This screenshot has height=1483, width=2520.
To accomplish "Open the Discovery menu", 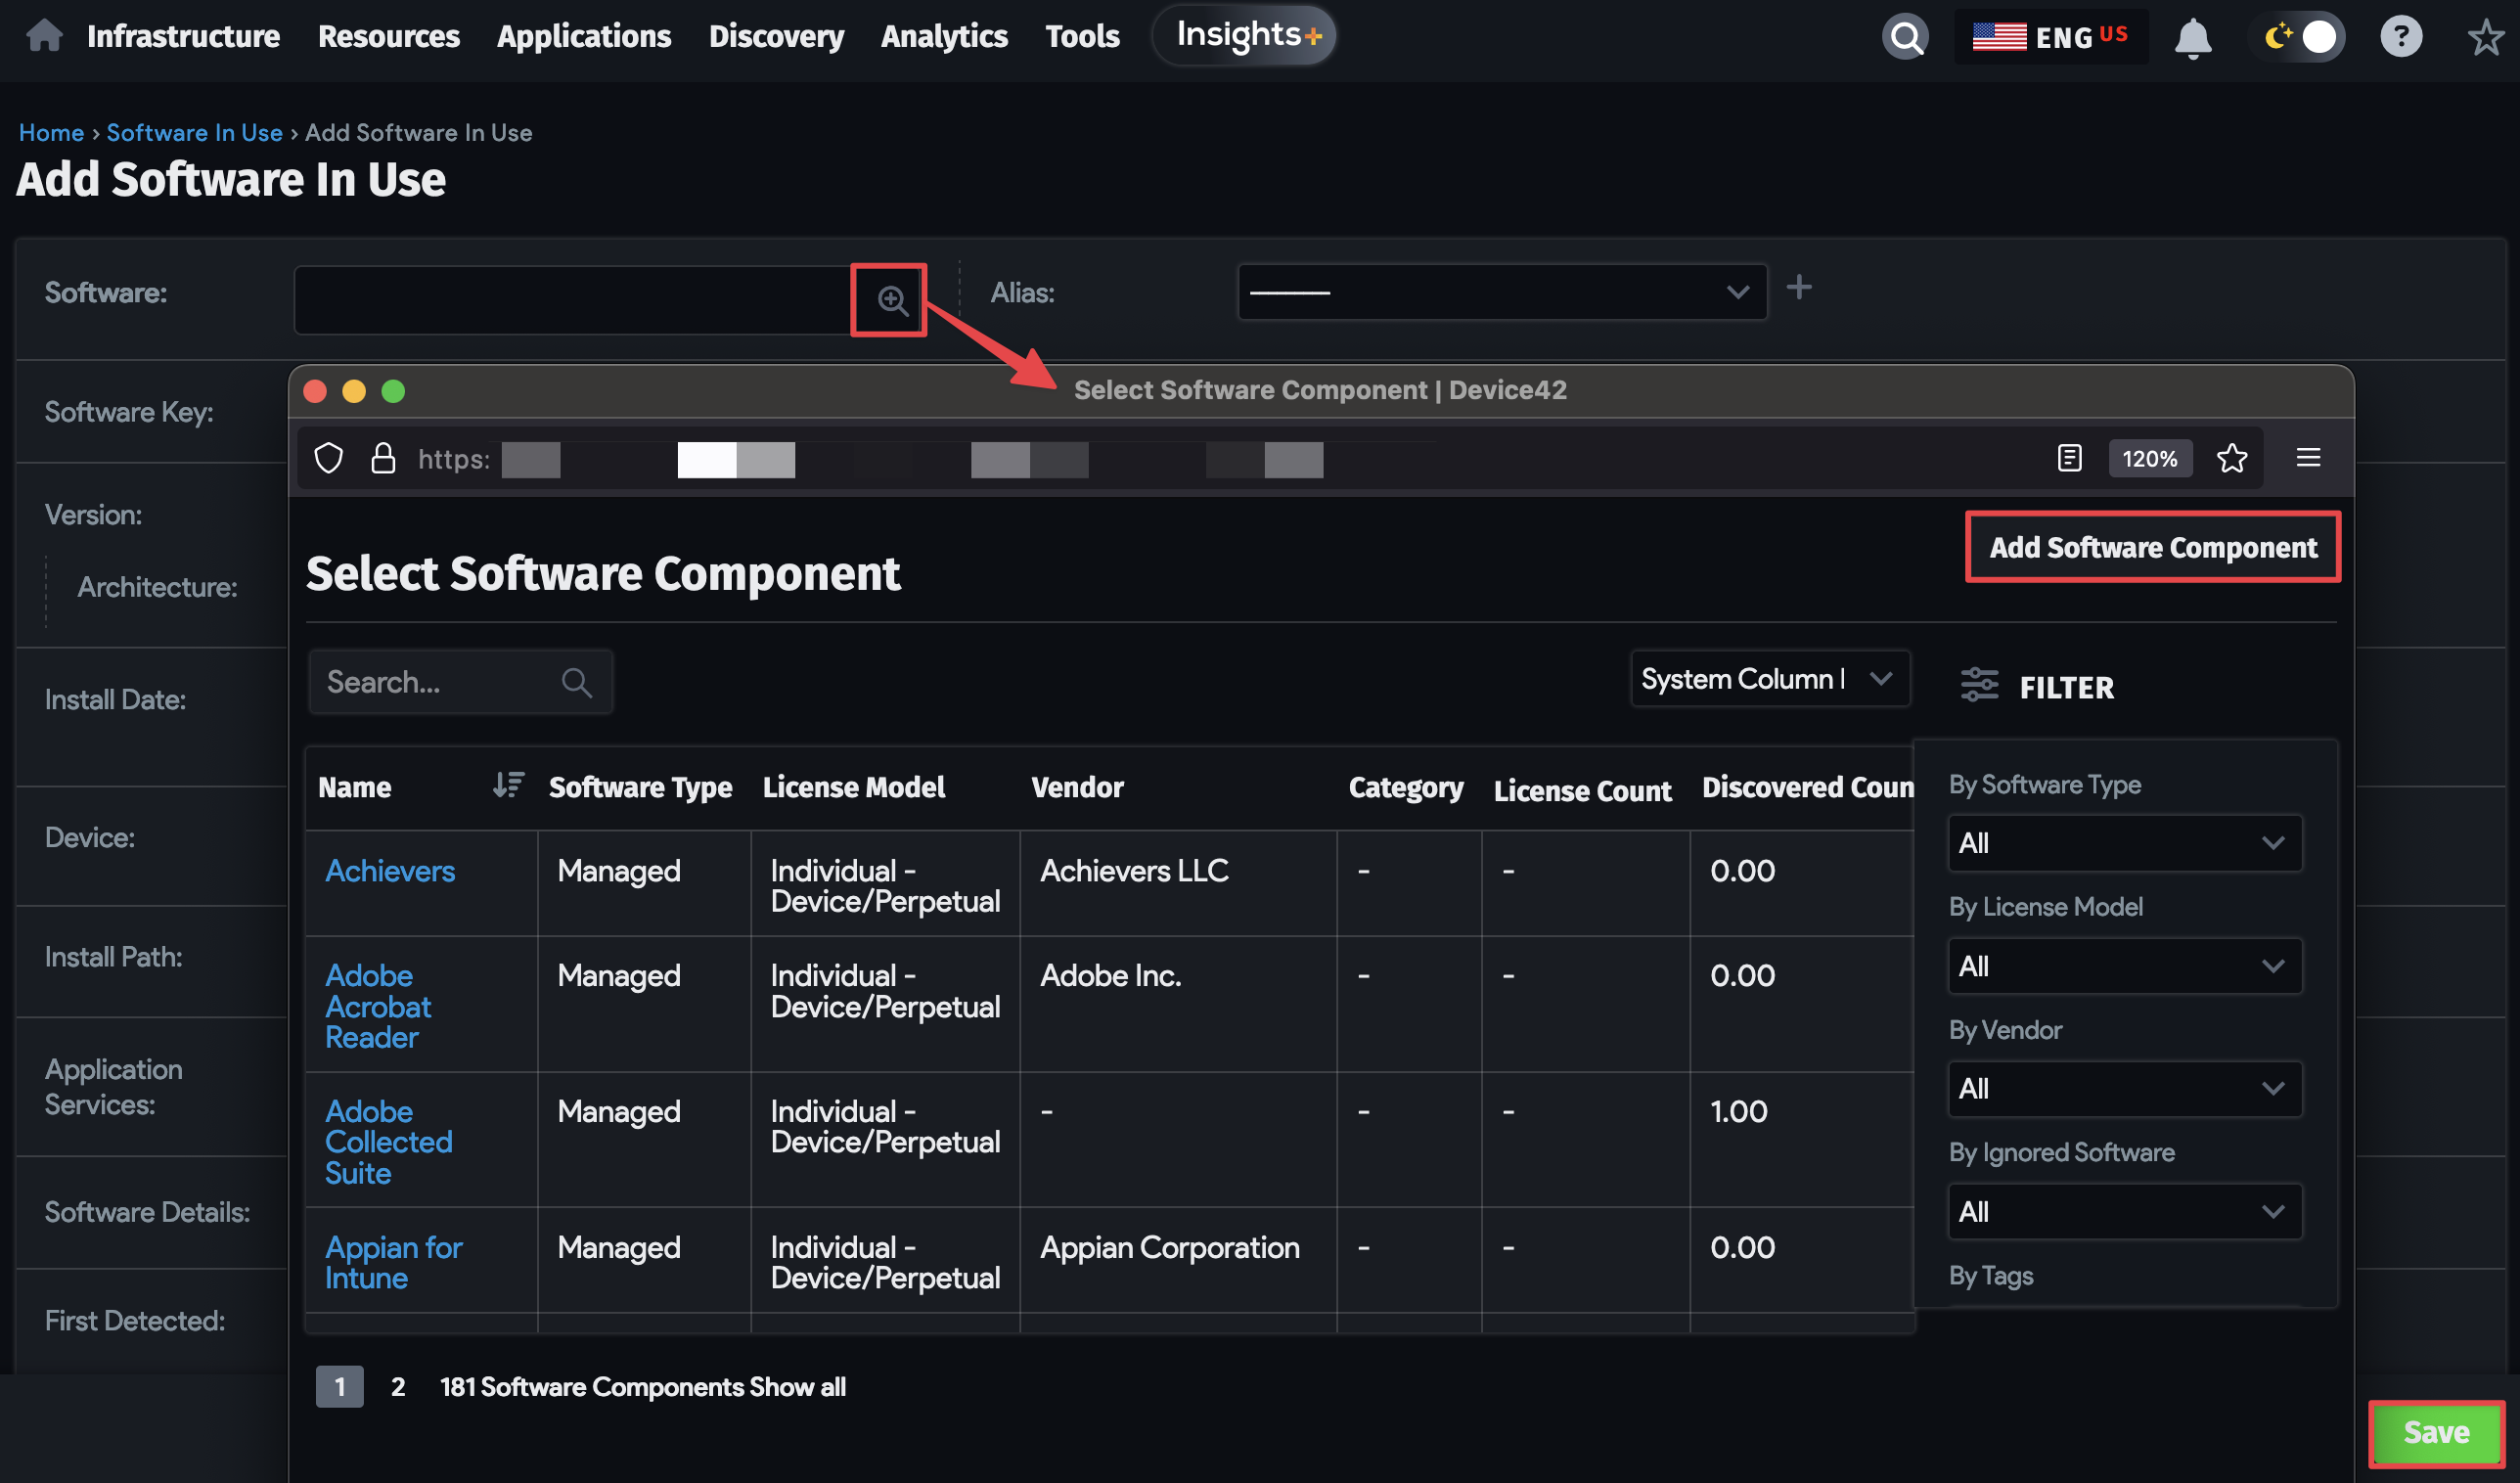I will (x=776, y=36).
